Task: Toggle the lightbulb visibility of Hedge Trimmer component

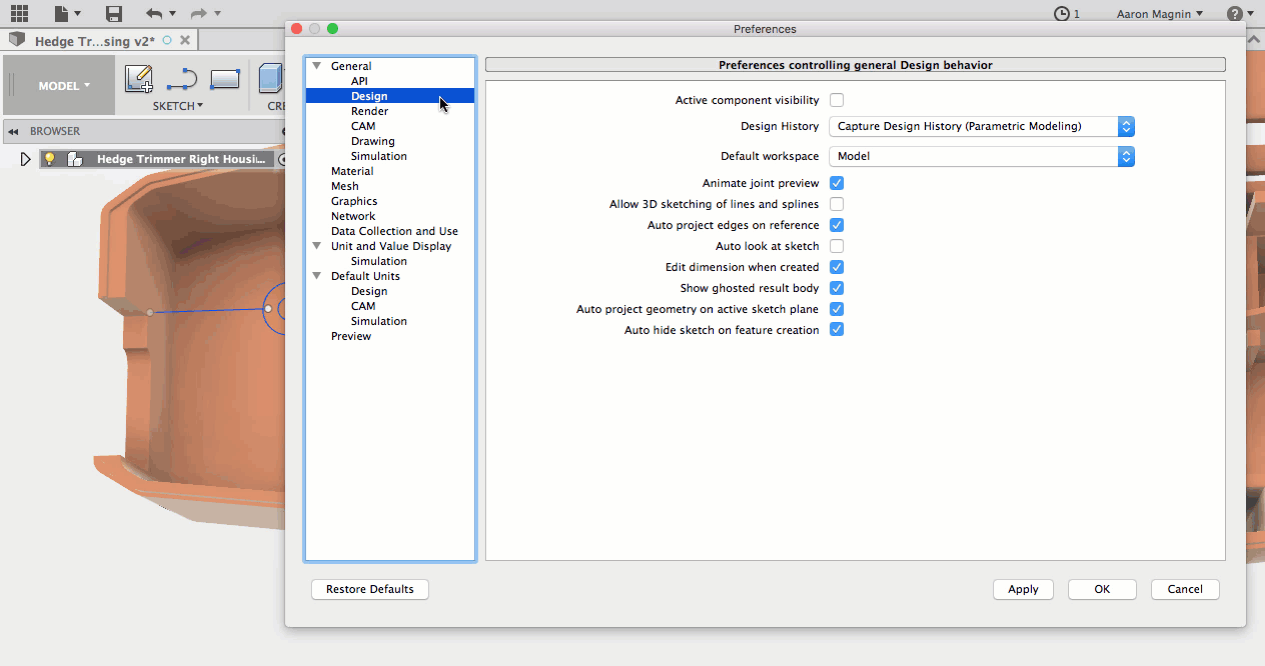Action: pyautogui.click(x=49, y=159)
